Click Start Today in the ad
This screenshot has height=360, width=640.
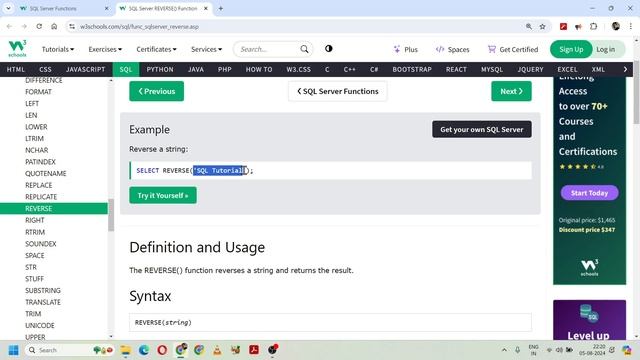pos(589,193)
